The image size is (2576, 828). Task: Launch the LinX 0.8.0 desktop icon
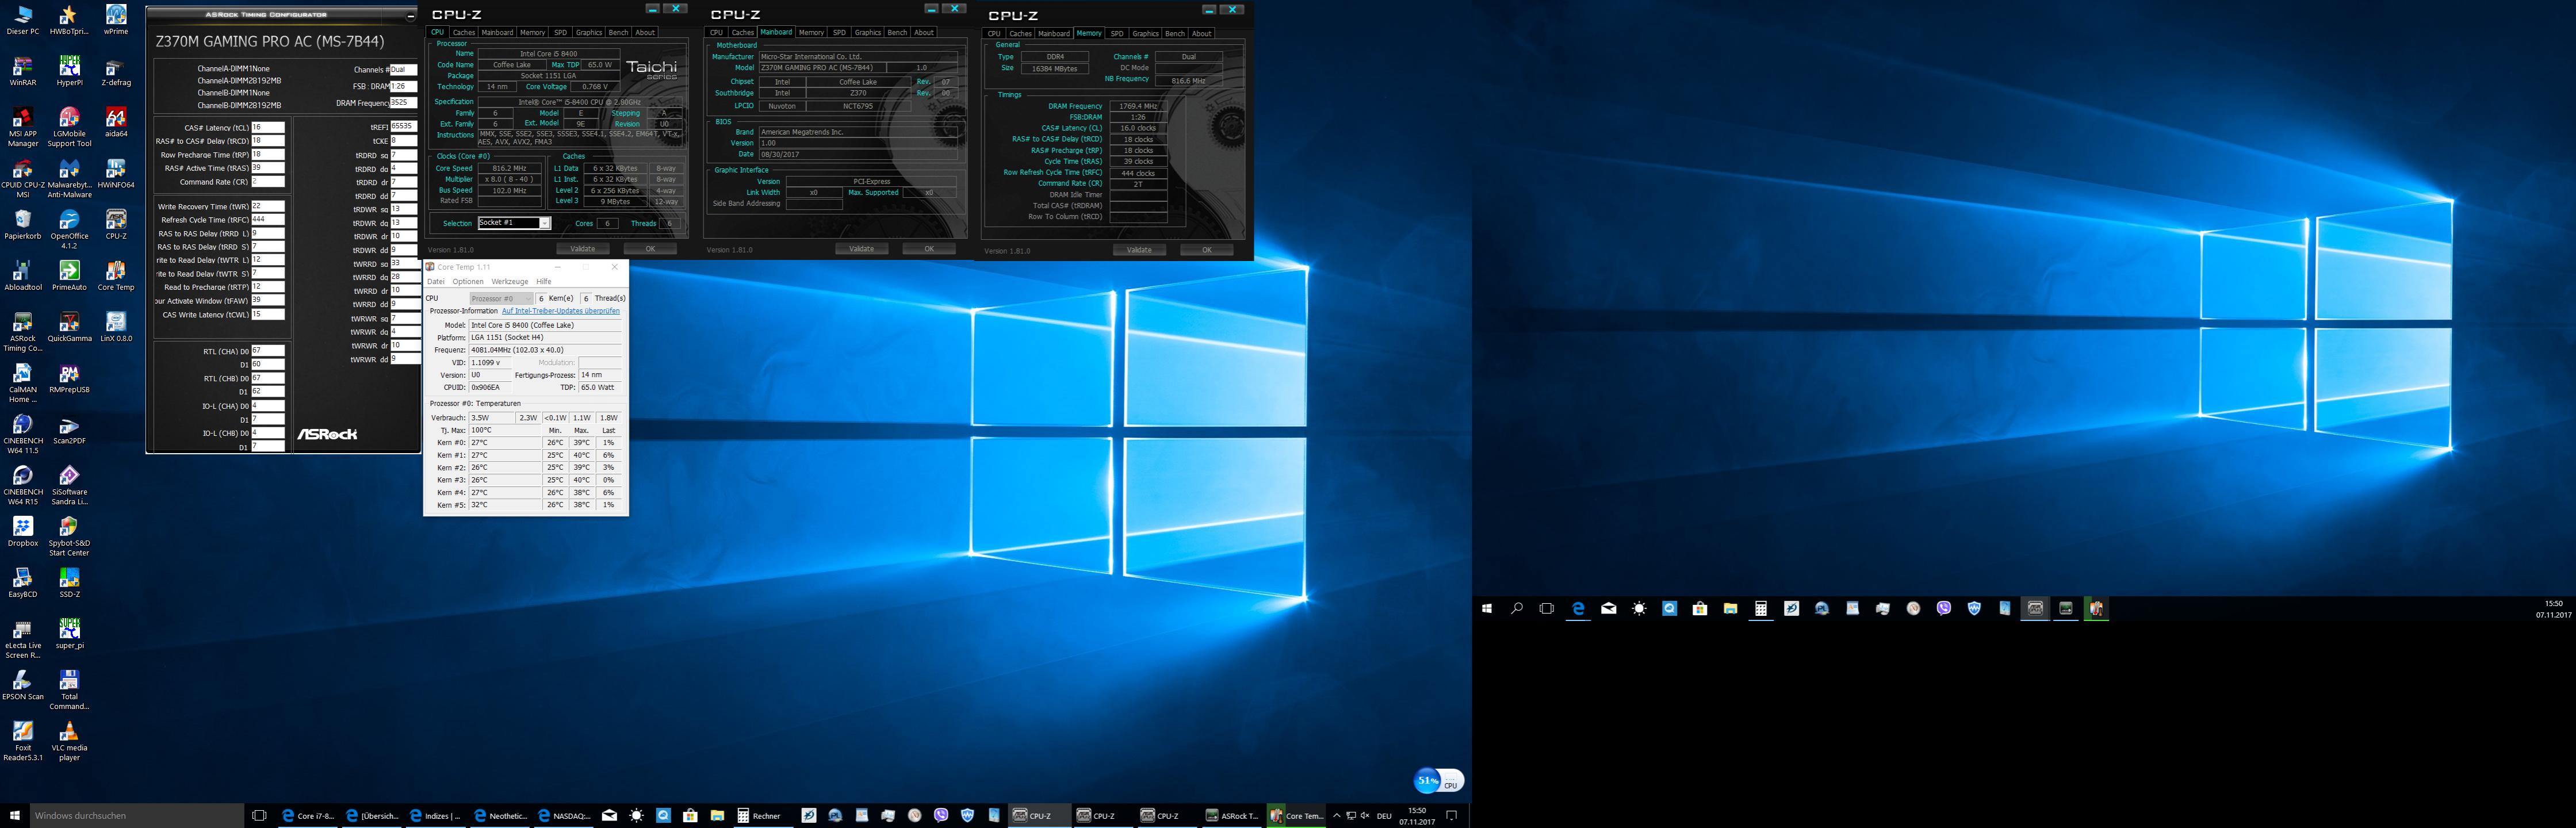point(116,323)
